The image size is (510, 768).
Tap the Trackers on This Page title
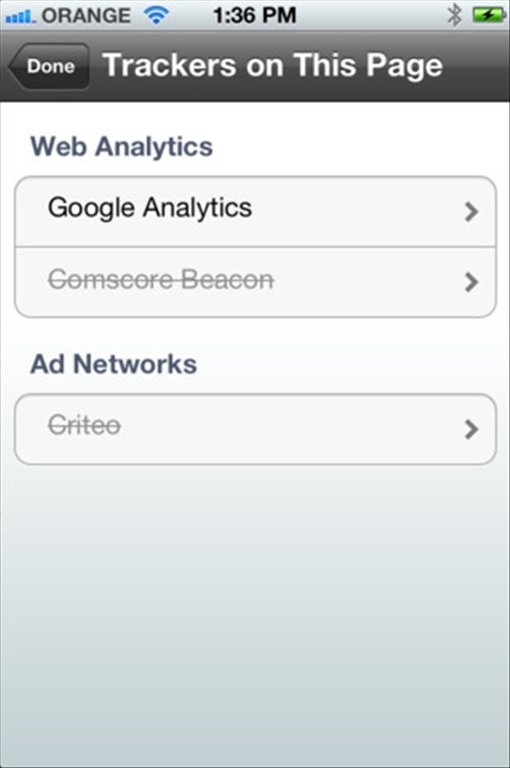272,65
